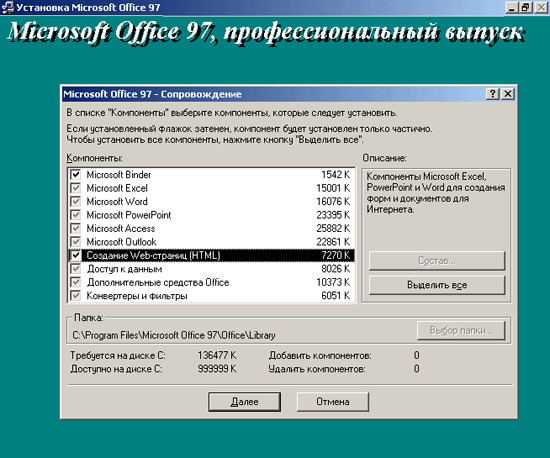Viewport: 550px width, 458px height.
Task: Click the 15001 K size value
Action: pos(333,188)
